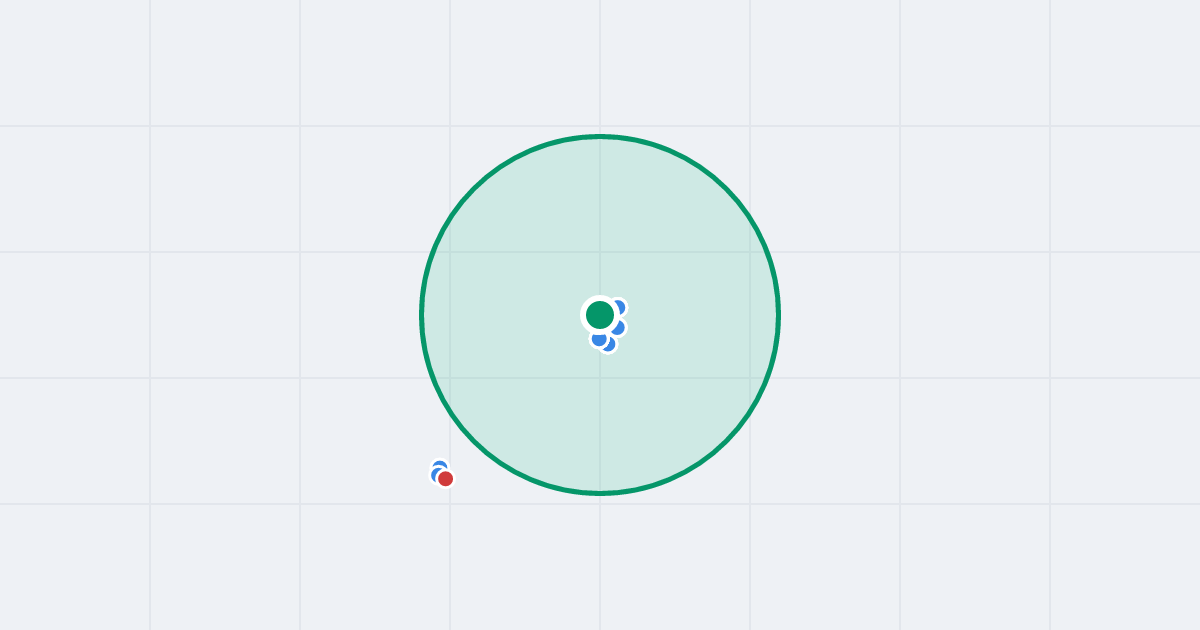The height and width of the screenshot is (630, 1200).
Task: Click empty map background below the red marker
Action: click(446, 560)
